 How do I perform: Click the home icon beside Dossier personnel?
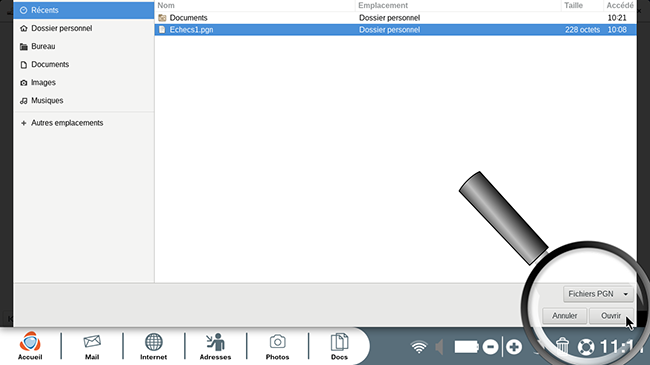tap(24, 28)
